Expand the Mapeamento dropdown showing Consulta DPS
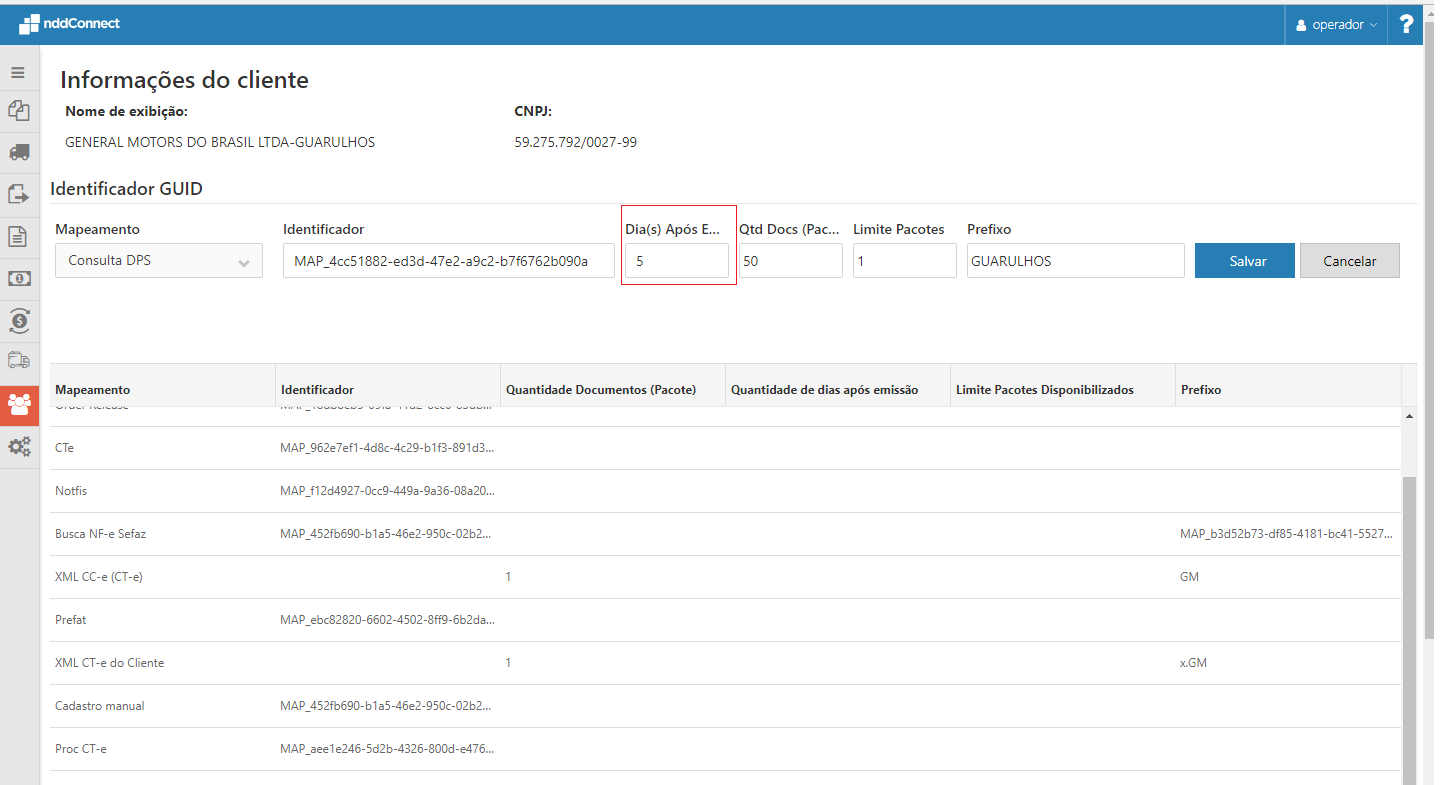The height and width of the screenshot is (785, 1440). click(x=158, y=261)
